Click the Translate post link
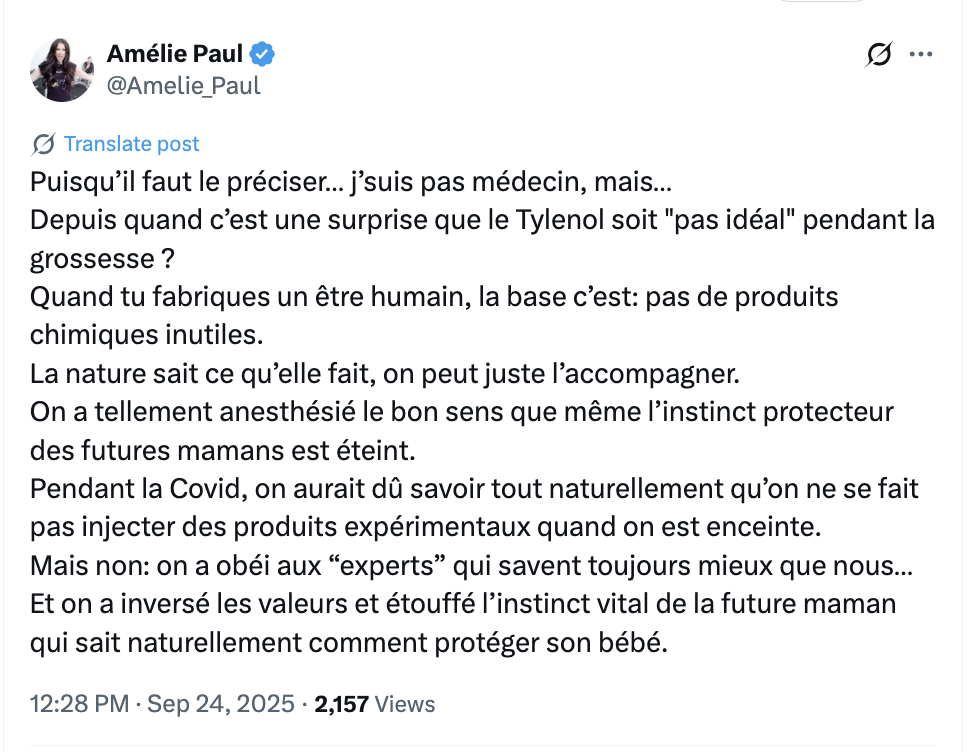The height and width of the screenshot is (752, 970). coord(132,143)
